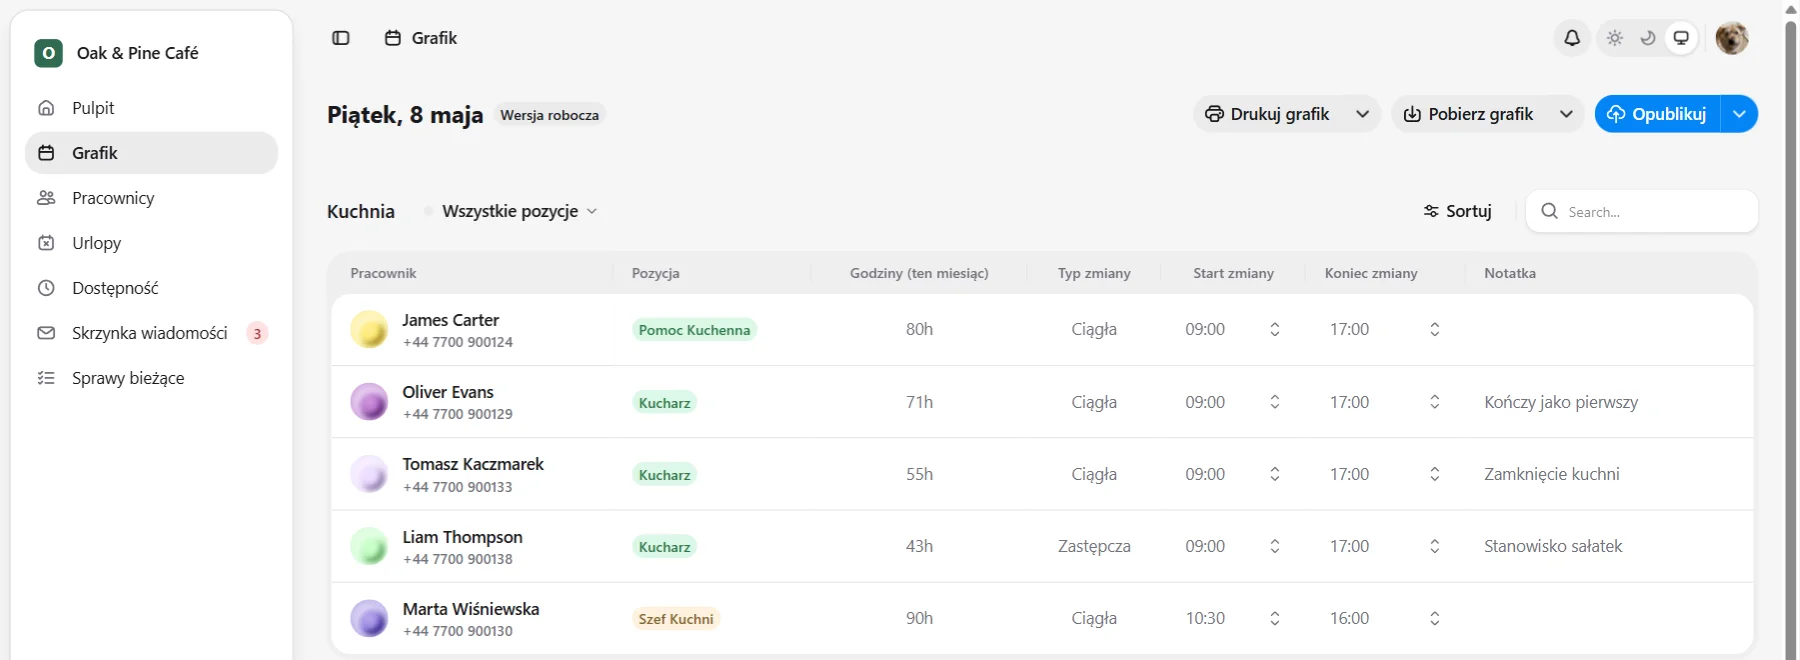Adjust Tomasz Kaczmarek start time stepper
This screenshot has height=660, width=1800.
[x=1275, y=474]
